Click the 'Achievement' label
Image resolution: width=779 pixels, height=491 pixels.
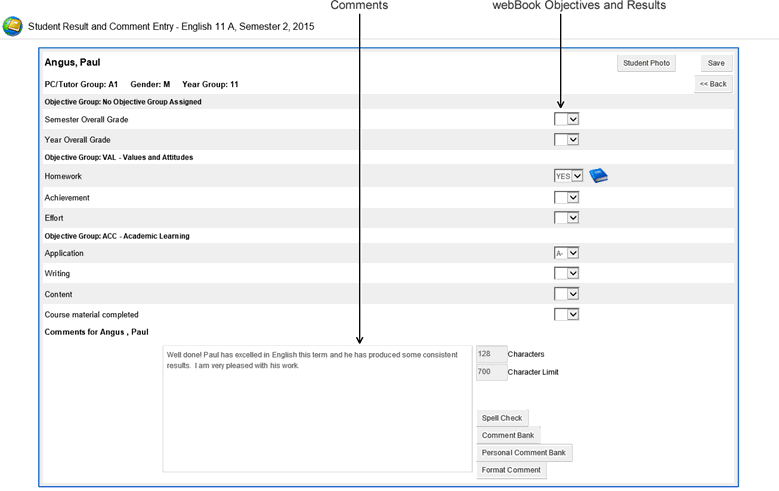click(x=67, y=198)
